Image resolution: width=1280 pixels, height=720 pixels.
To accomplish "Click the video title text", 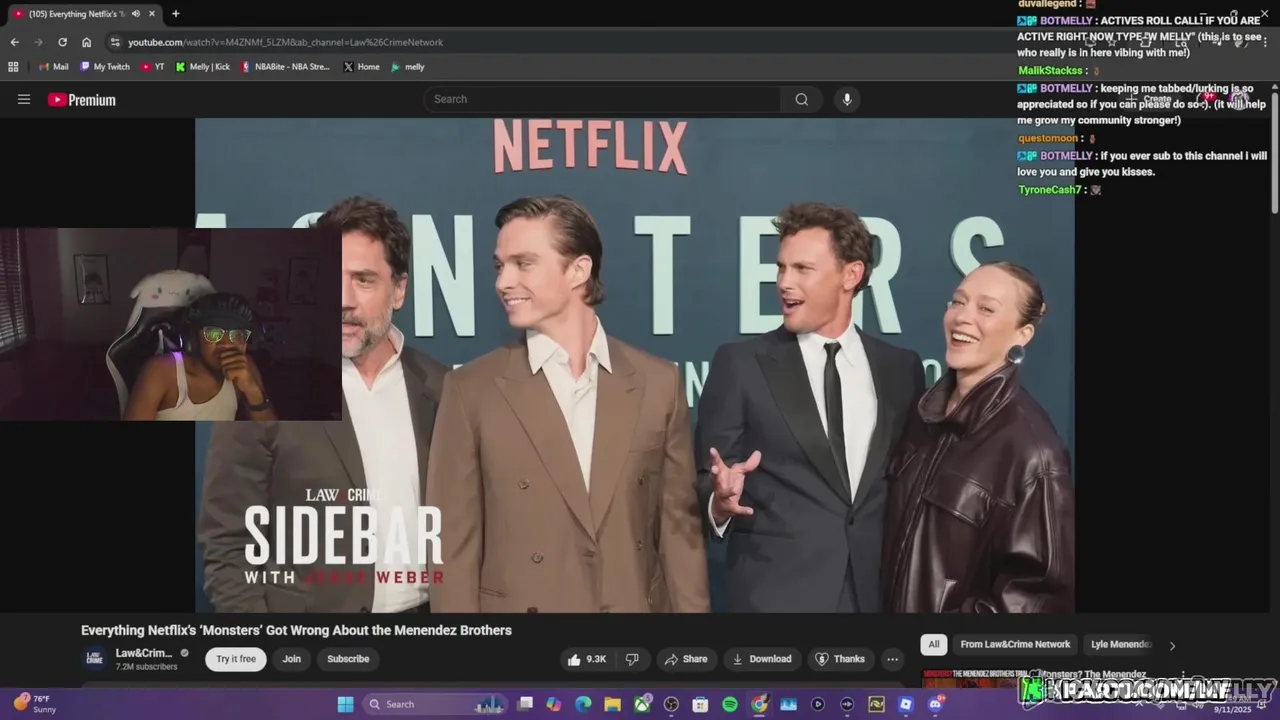I will pos(296,630).
